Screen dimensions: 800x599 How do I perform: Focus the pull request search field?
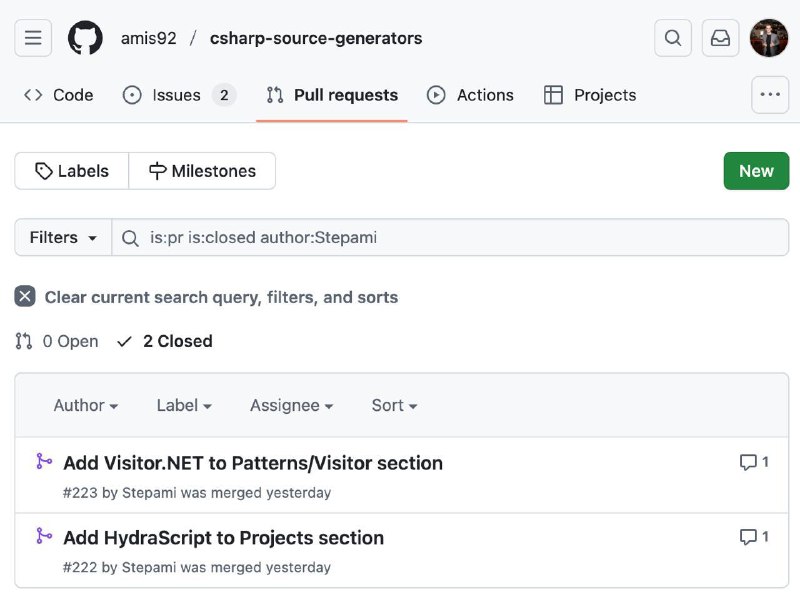[451, 237]
